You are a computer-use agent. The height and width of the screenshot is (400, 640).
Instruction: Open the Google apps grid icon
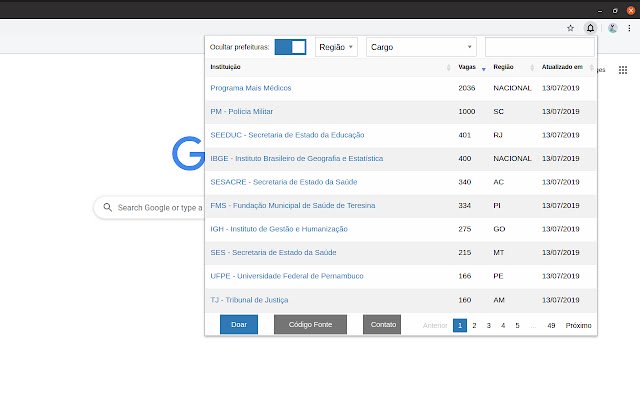click(623, 70)
